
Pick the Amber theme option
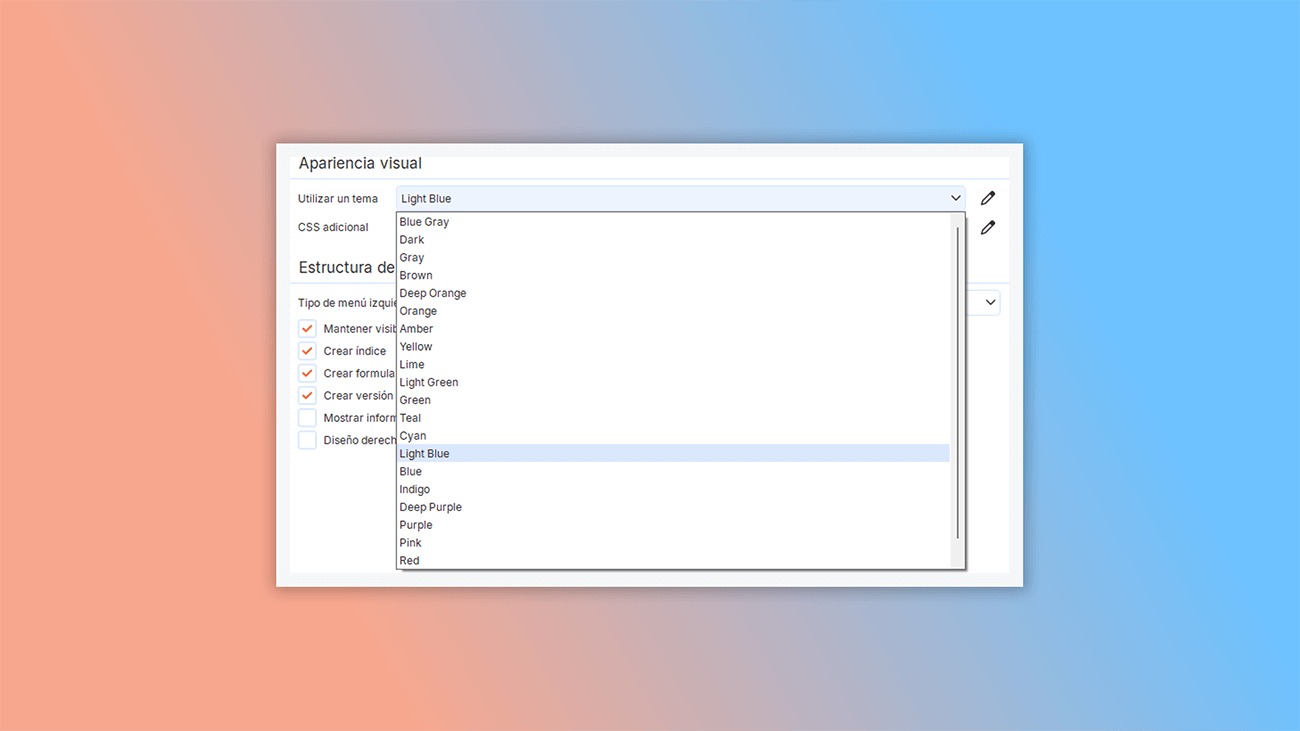(416, 328)
